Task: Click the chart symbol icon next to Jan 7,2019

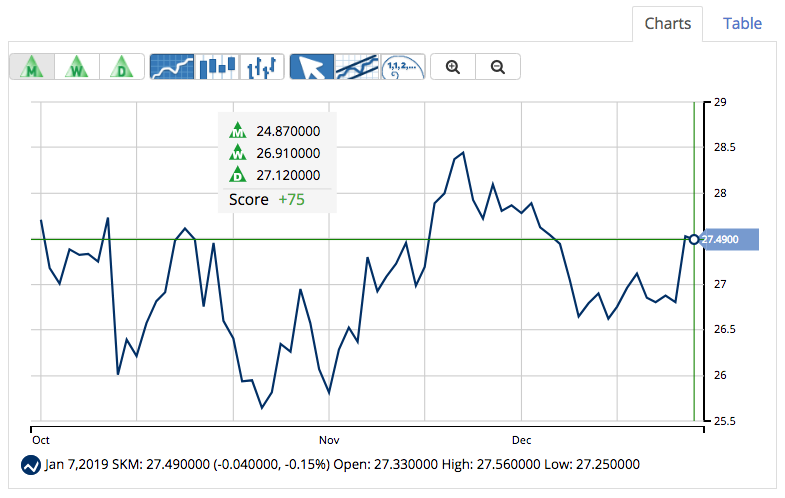Action: (31, 464)
